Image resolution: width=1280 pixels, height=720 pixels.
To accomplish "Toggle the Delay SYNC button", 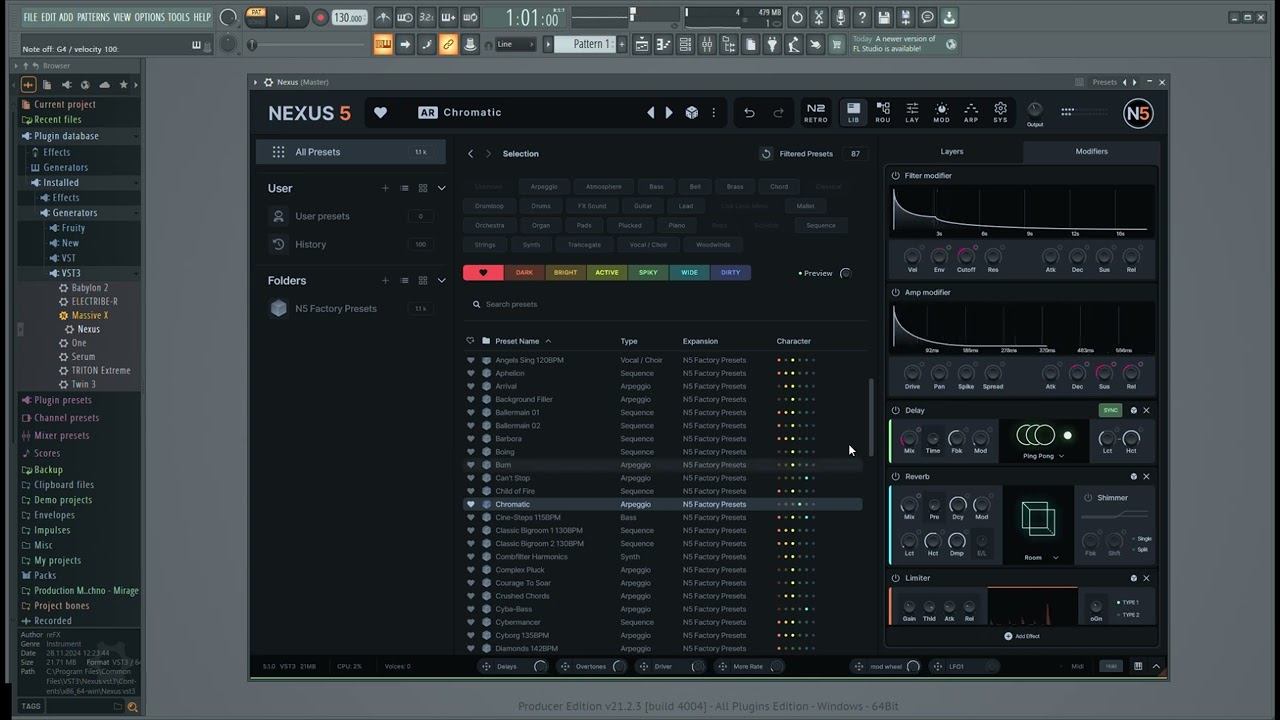I will click(1110, 410).
